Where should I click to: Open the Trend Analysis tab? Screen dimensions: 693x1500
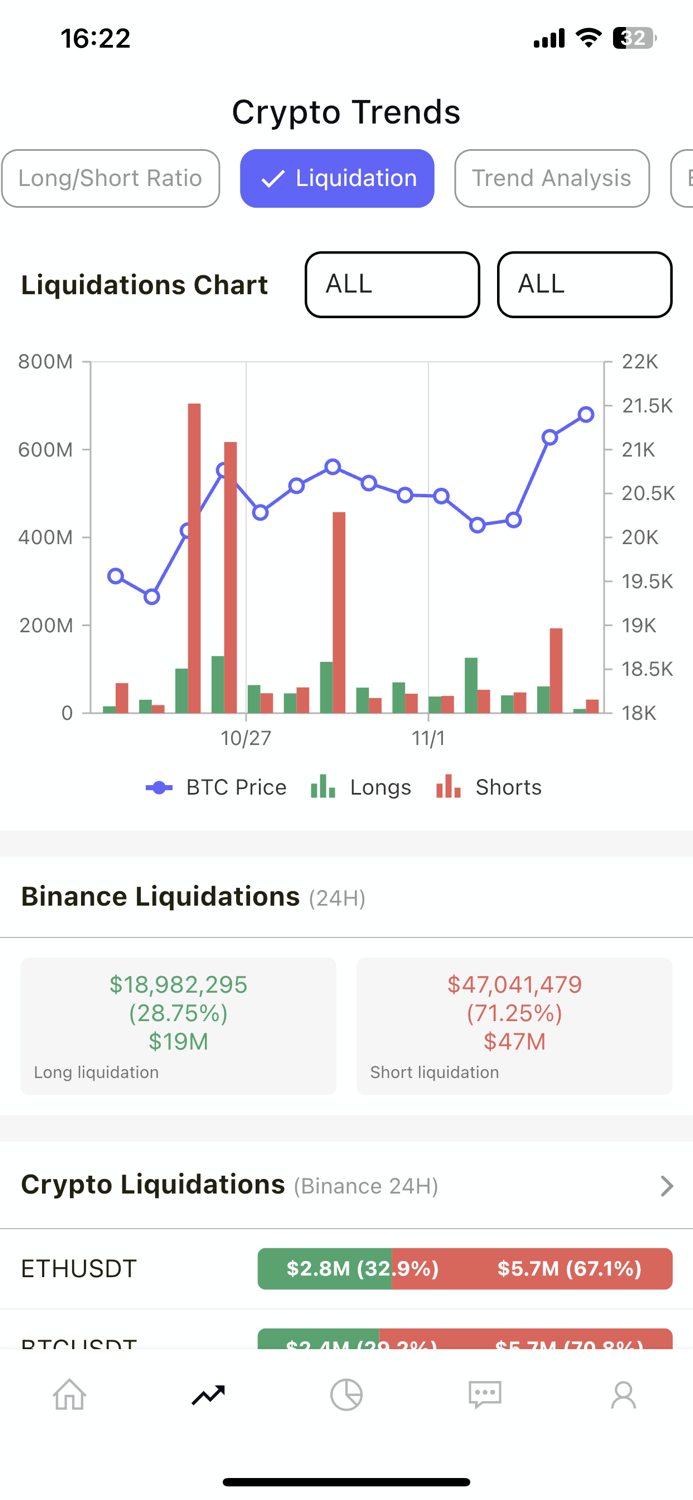click(x=551, y=178)
